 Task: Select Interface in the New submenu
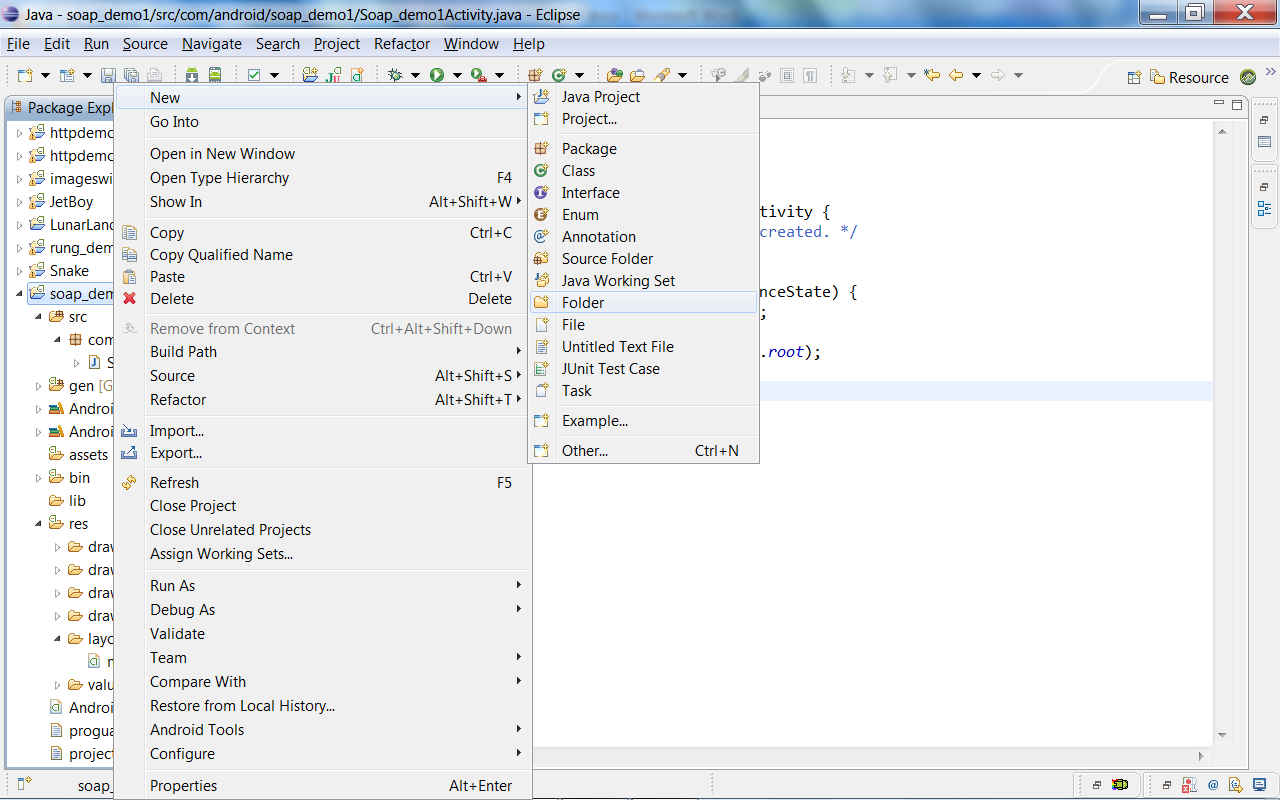tap(644, 193)
